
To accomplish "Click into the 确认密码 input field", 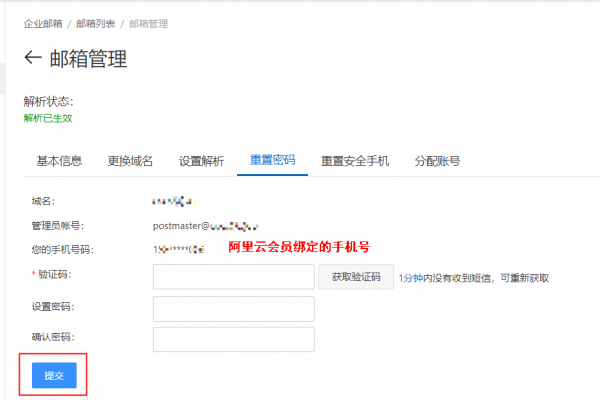I will pos(233,339).
